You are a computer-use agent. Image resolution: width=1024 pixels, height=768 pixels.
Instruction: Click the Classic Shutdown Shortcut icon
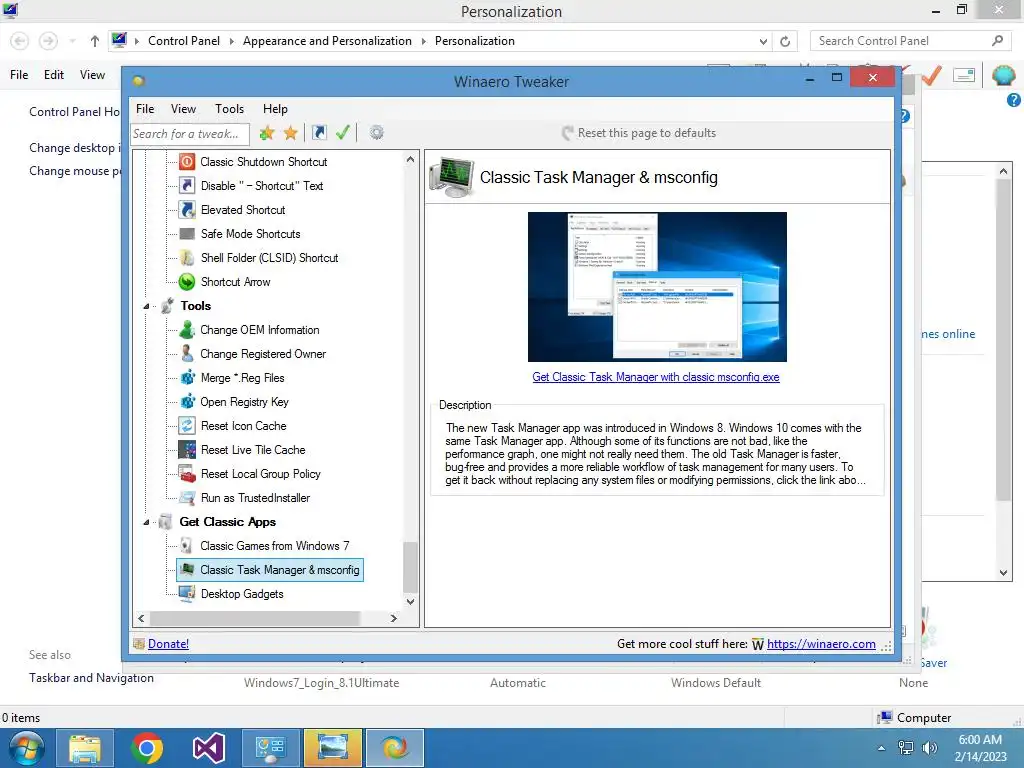187,161
